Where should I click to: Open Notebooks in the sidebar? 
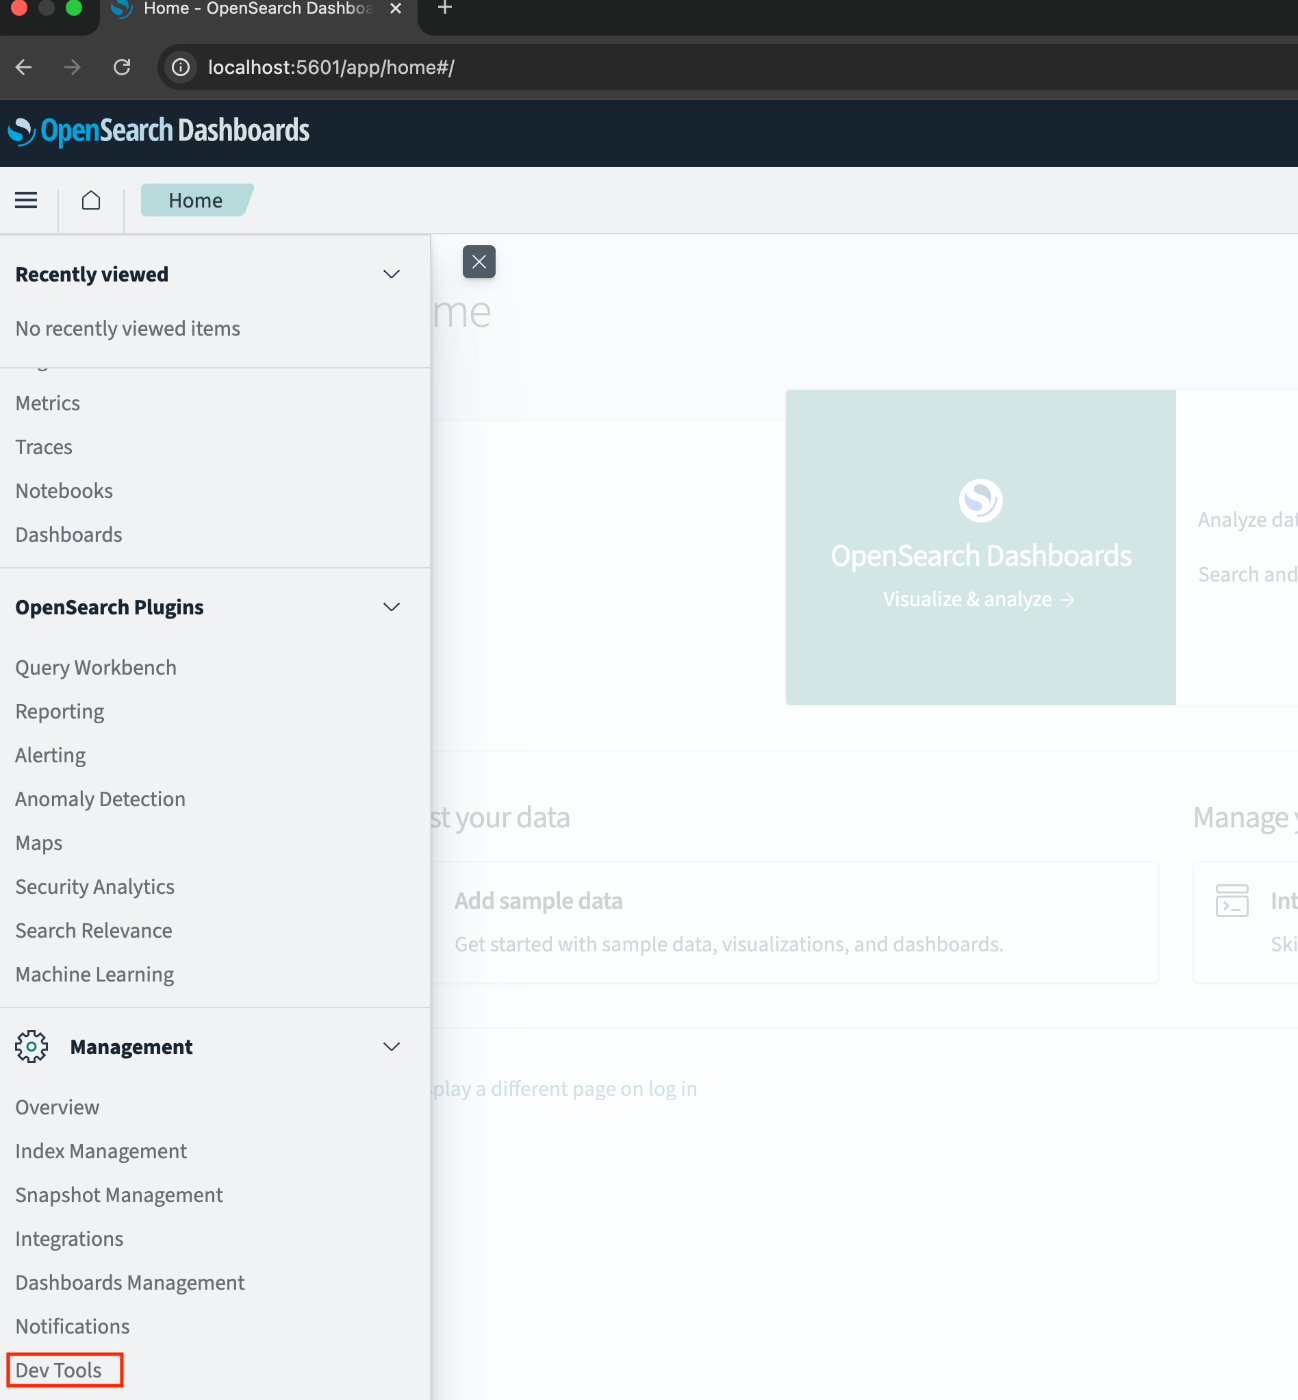[64, 491]
